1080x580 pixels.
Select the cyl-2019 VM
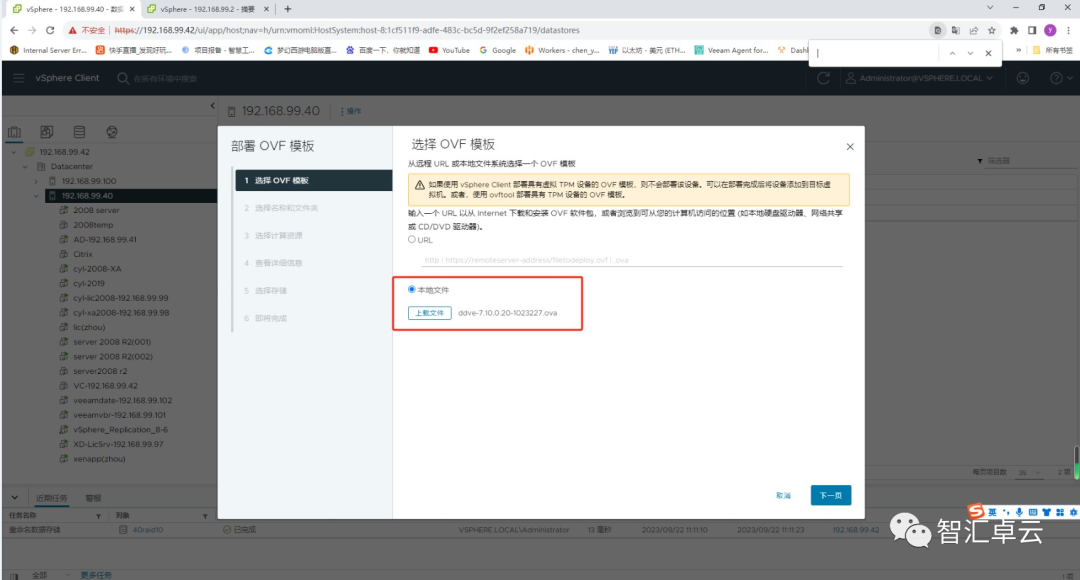[x=89, y=283]
